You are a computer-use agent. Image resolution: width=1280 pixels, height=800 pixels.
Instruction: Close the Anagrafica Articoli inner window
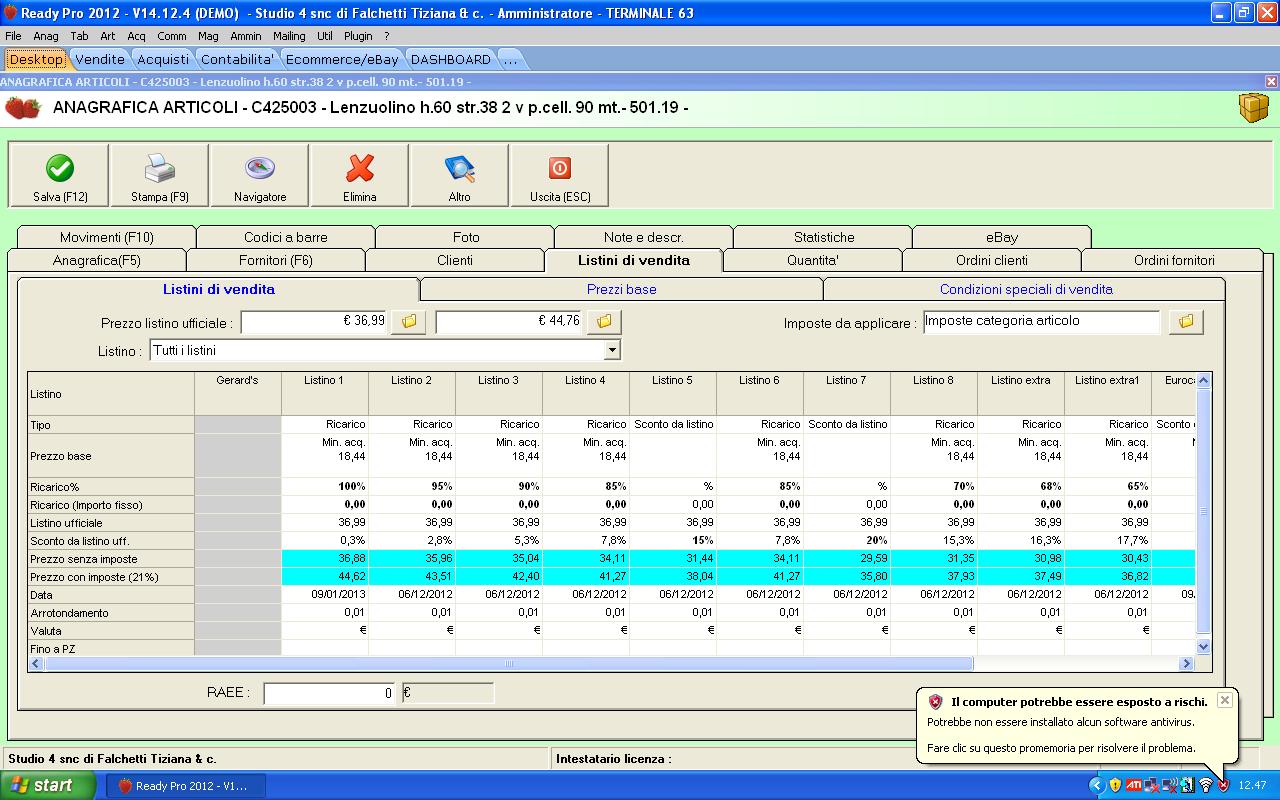coord(1271,82)
